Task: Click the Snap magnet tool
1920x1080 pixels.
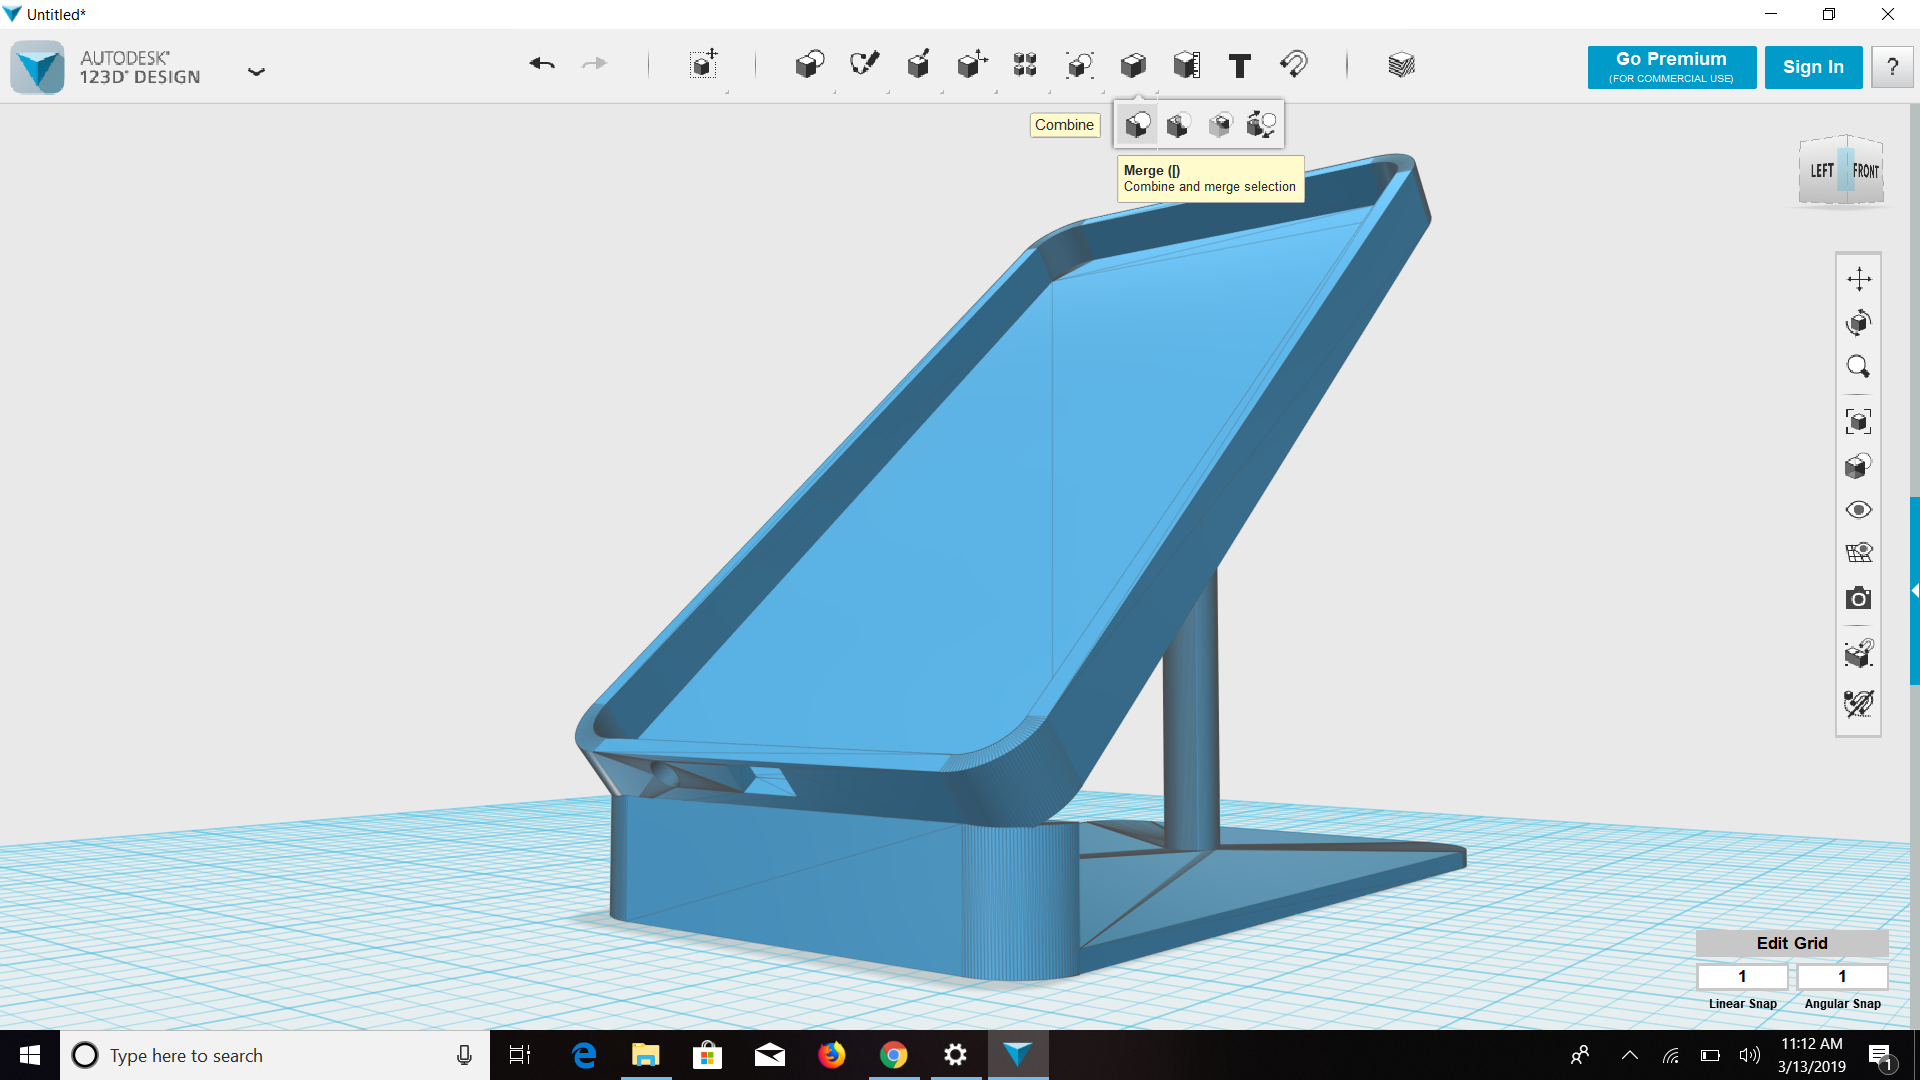Action: (x=1294, y=65)
